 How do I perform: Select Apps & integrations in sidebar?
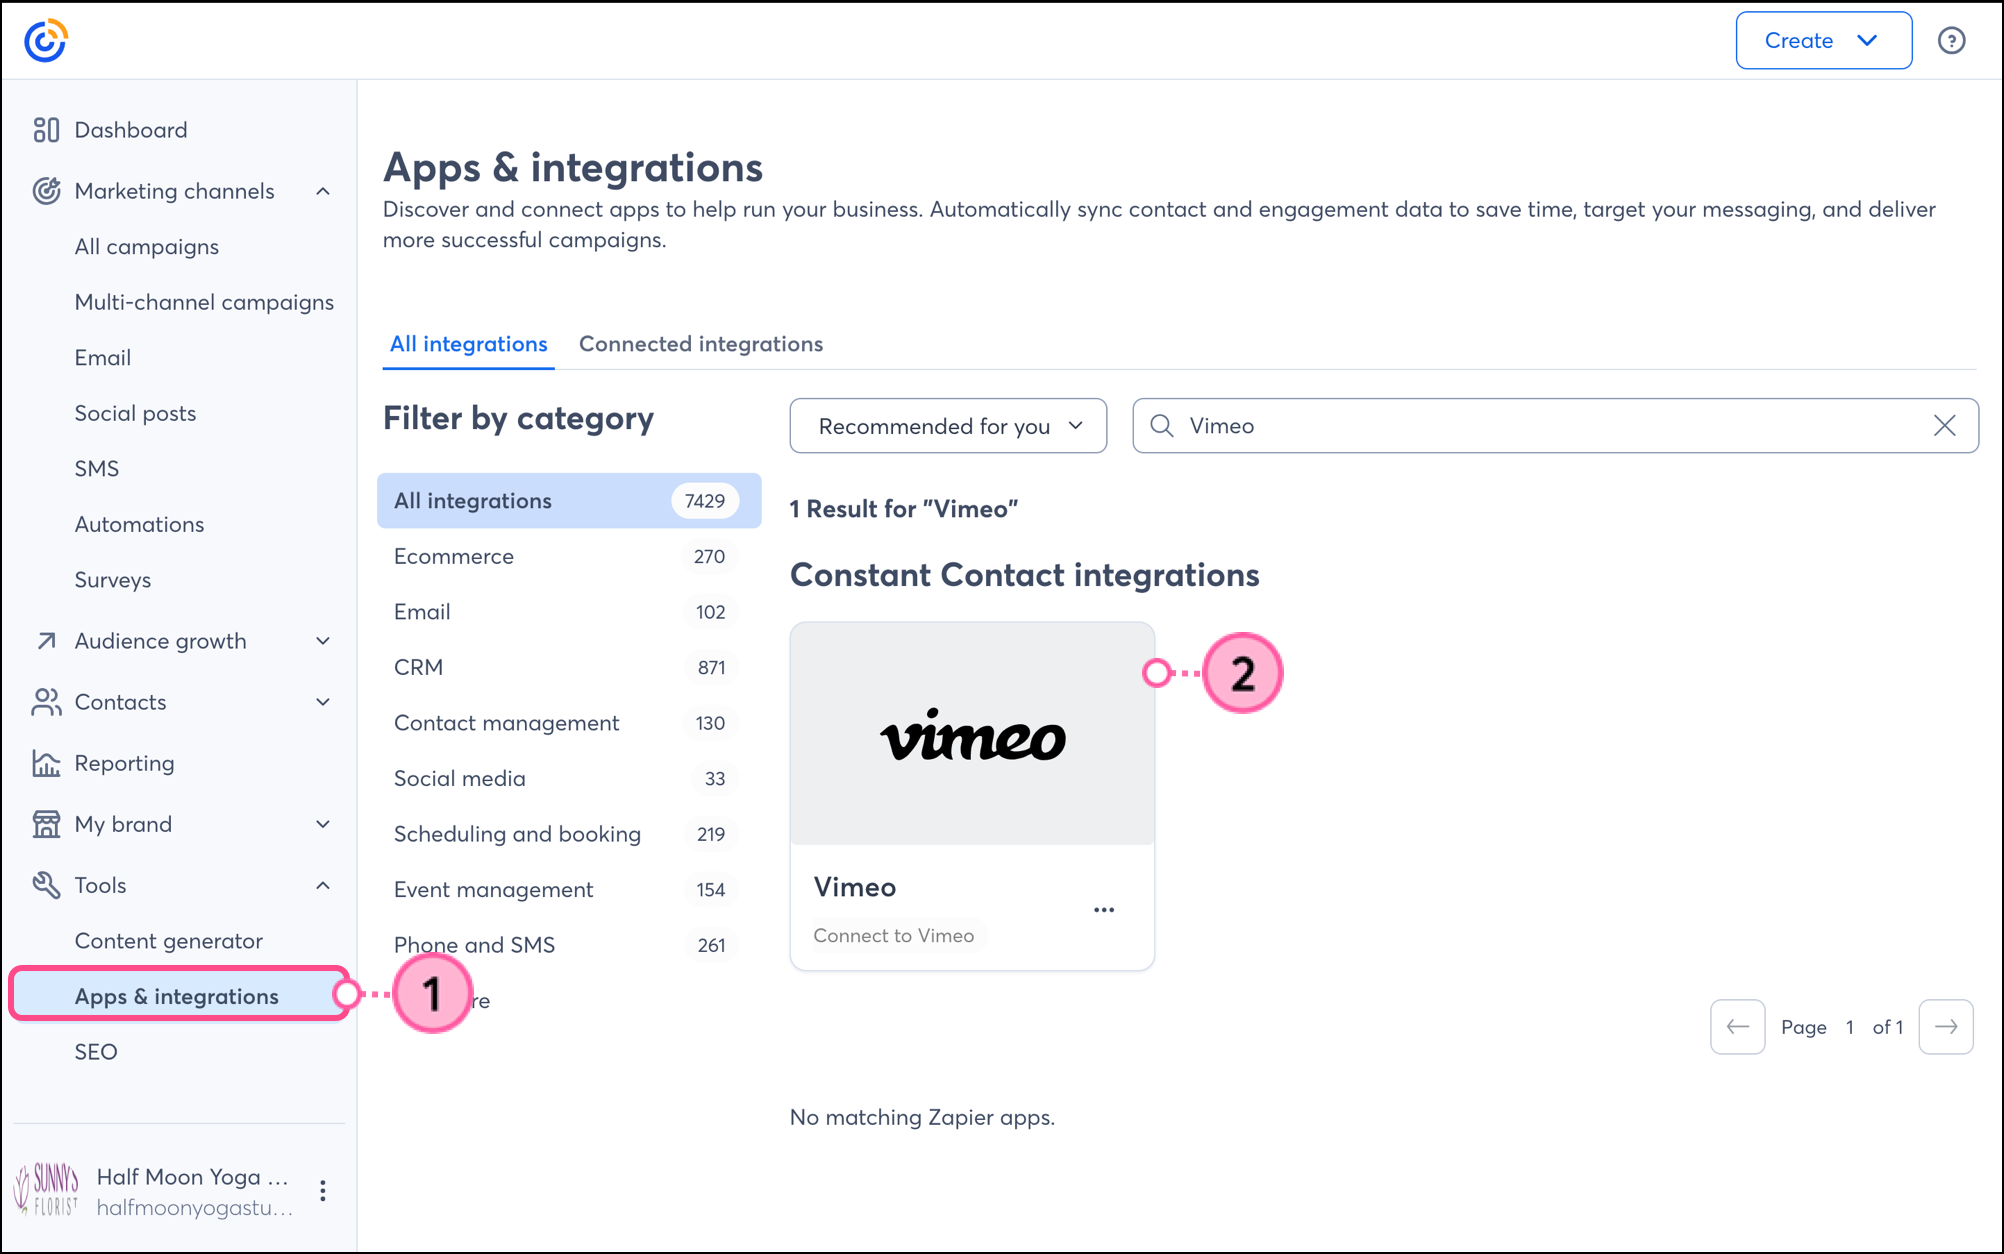pos(180,995)
